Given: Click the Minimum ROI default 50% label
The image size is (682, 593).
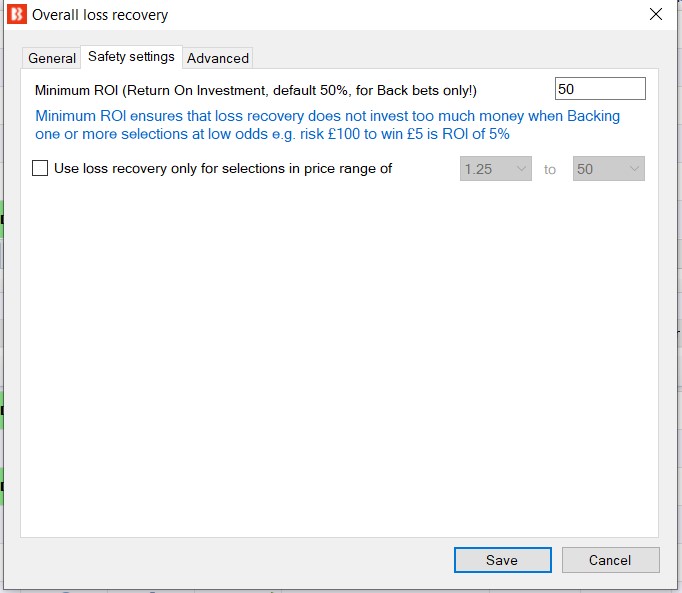Looking at the screenshot, I should tap(256, 90).
